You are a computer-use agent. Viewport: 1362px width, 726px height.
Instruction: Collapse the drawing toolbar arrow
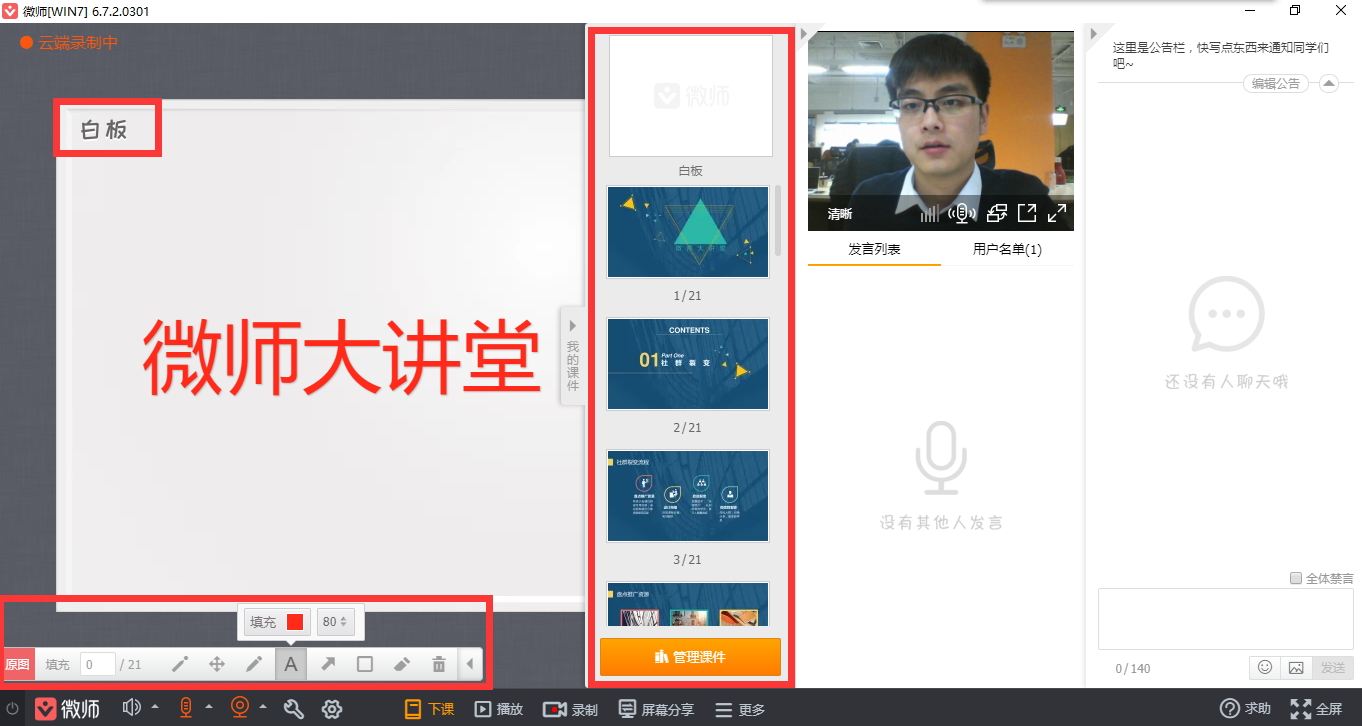tap(470, 664)
